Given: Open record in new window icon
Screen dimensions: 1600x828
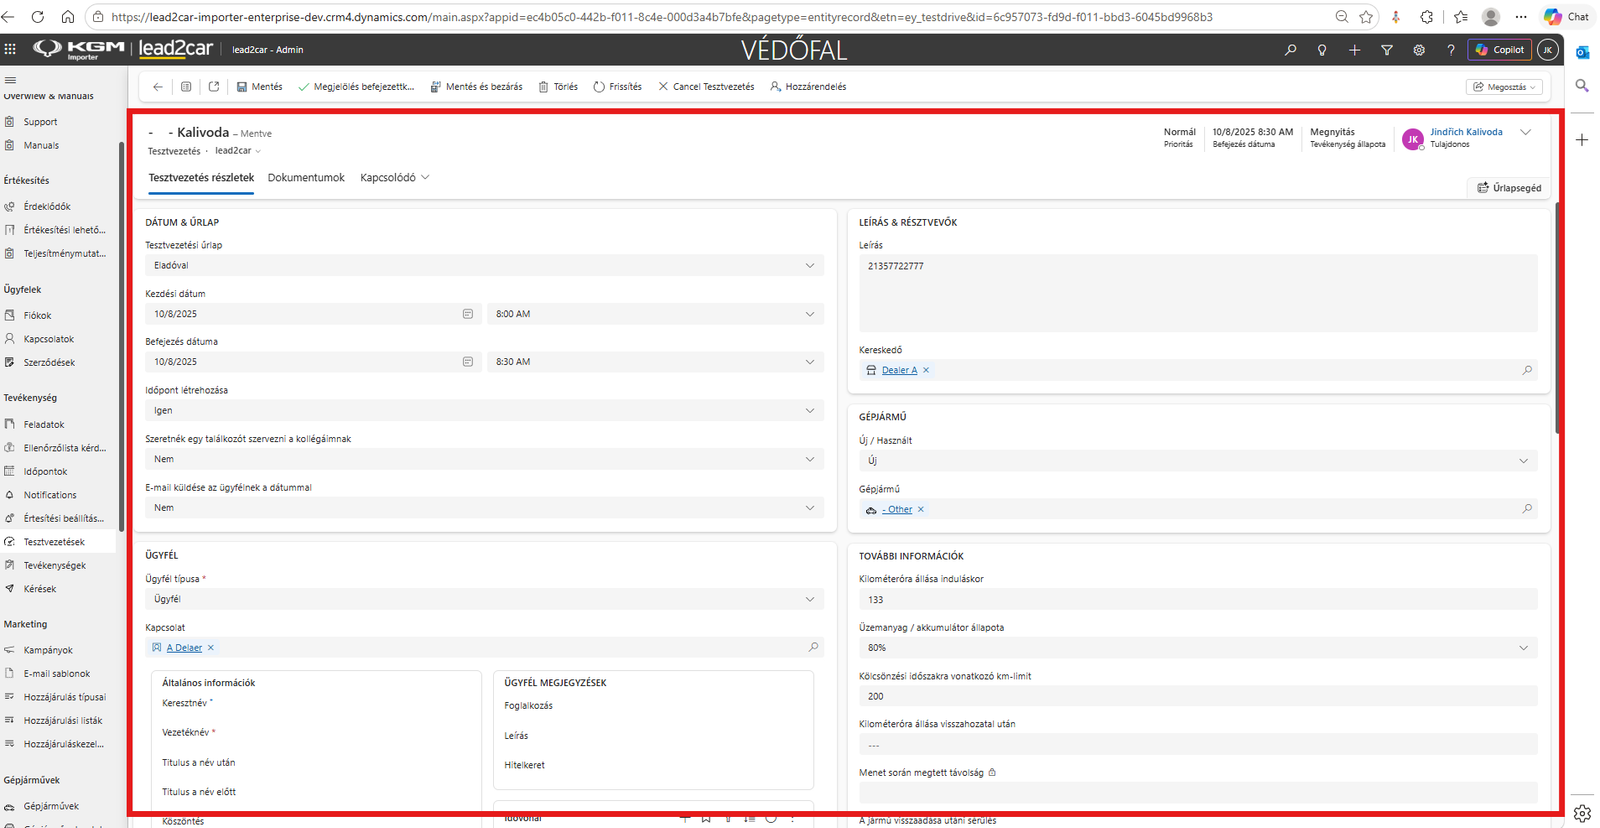Looking at the screenshot, I should [214, 87].
